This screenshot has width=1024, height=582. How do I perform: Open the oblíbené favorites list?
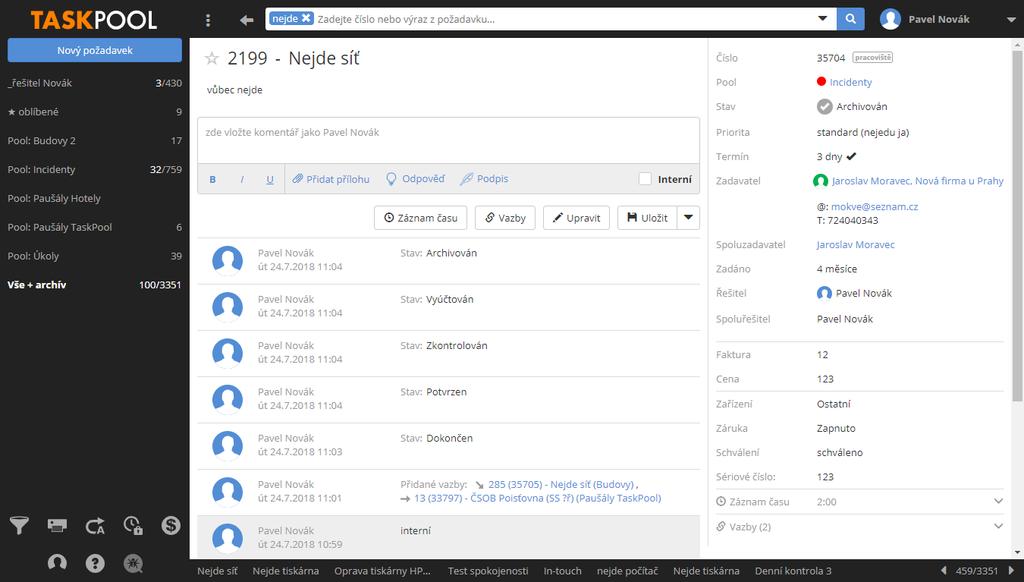(95, 112)
